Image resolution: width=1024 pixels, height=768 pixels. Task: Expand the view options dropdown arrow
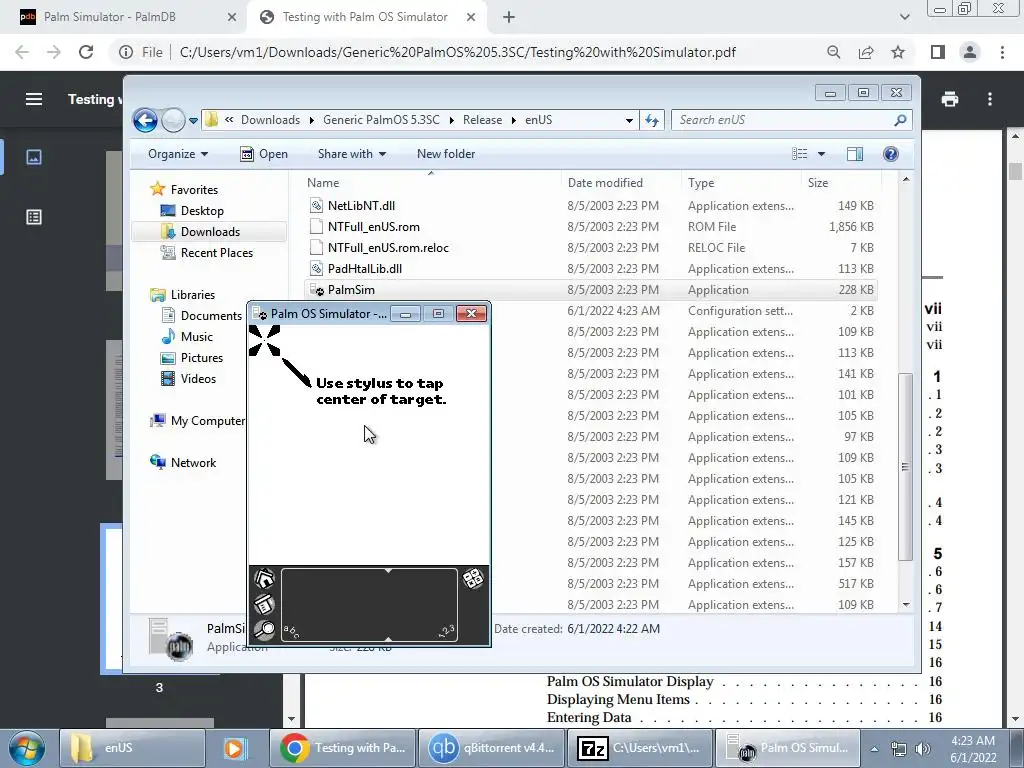(822, 154)
